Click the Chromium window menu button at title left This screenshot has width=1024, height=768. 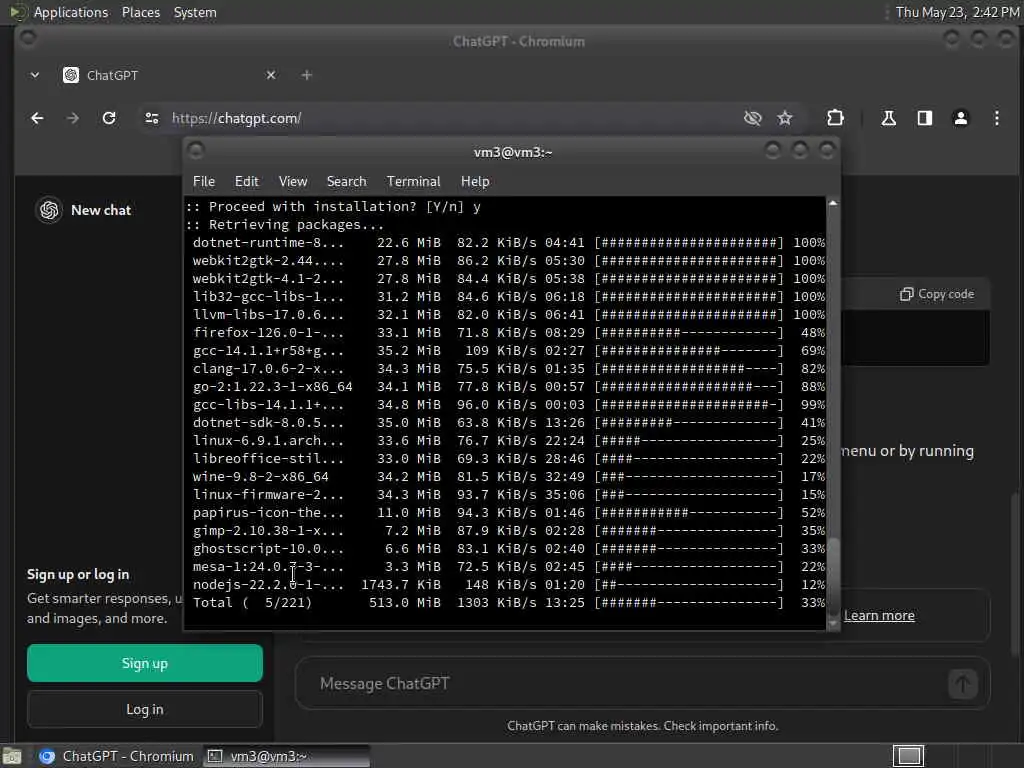click(27, 38)
